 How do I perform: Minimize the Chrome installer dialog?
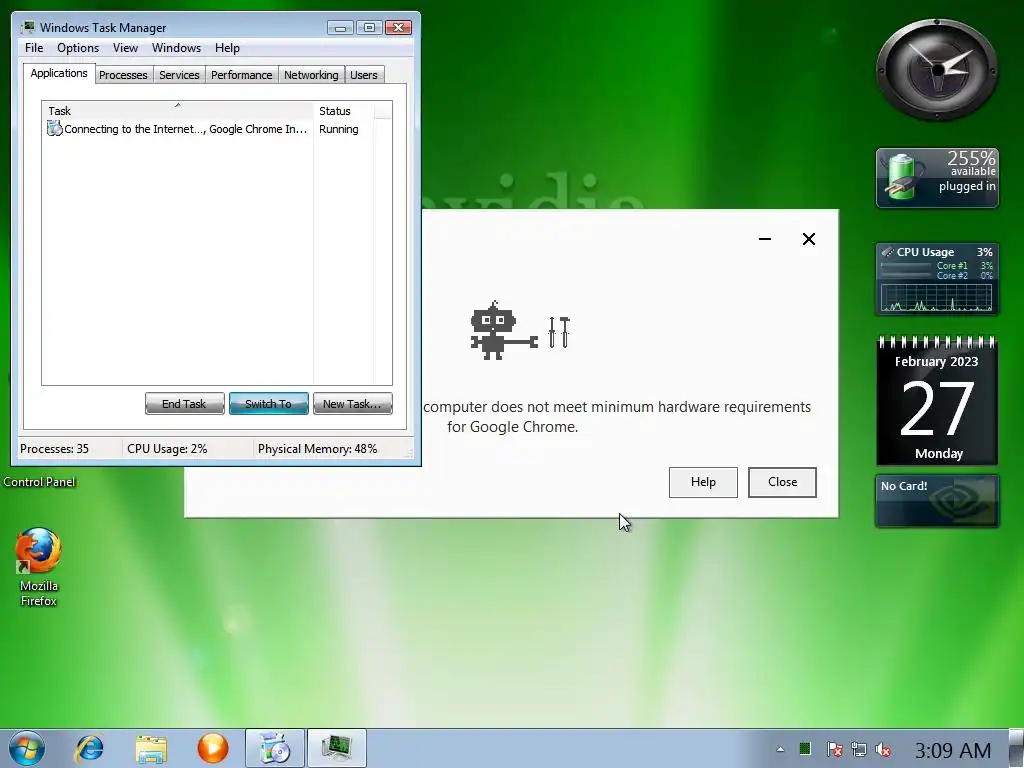[765, 239]
